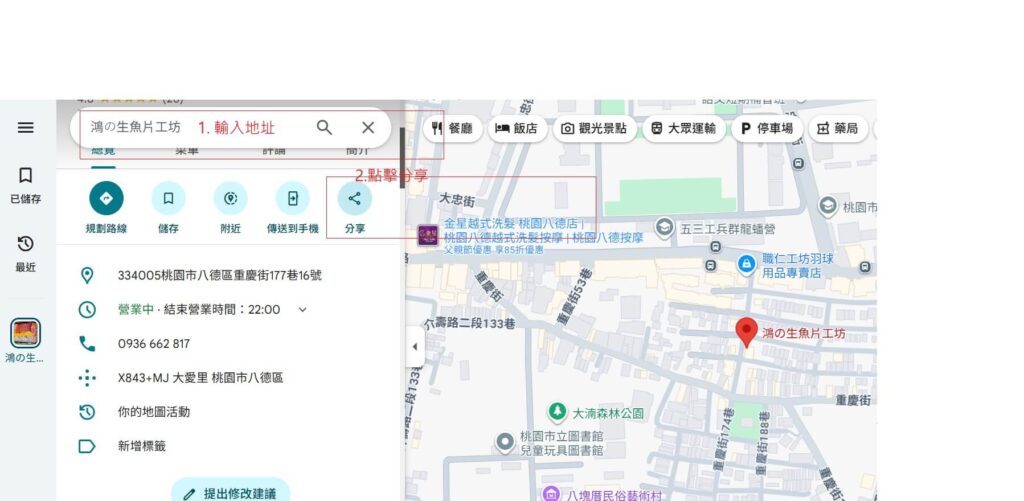Click plus code X843+MJ 大愛里
1024x501 pixels.
click(x=200, y=378)
